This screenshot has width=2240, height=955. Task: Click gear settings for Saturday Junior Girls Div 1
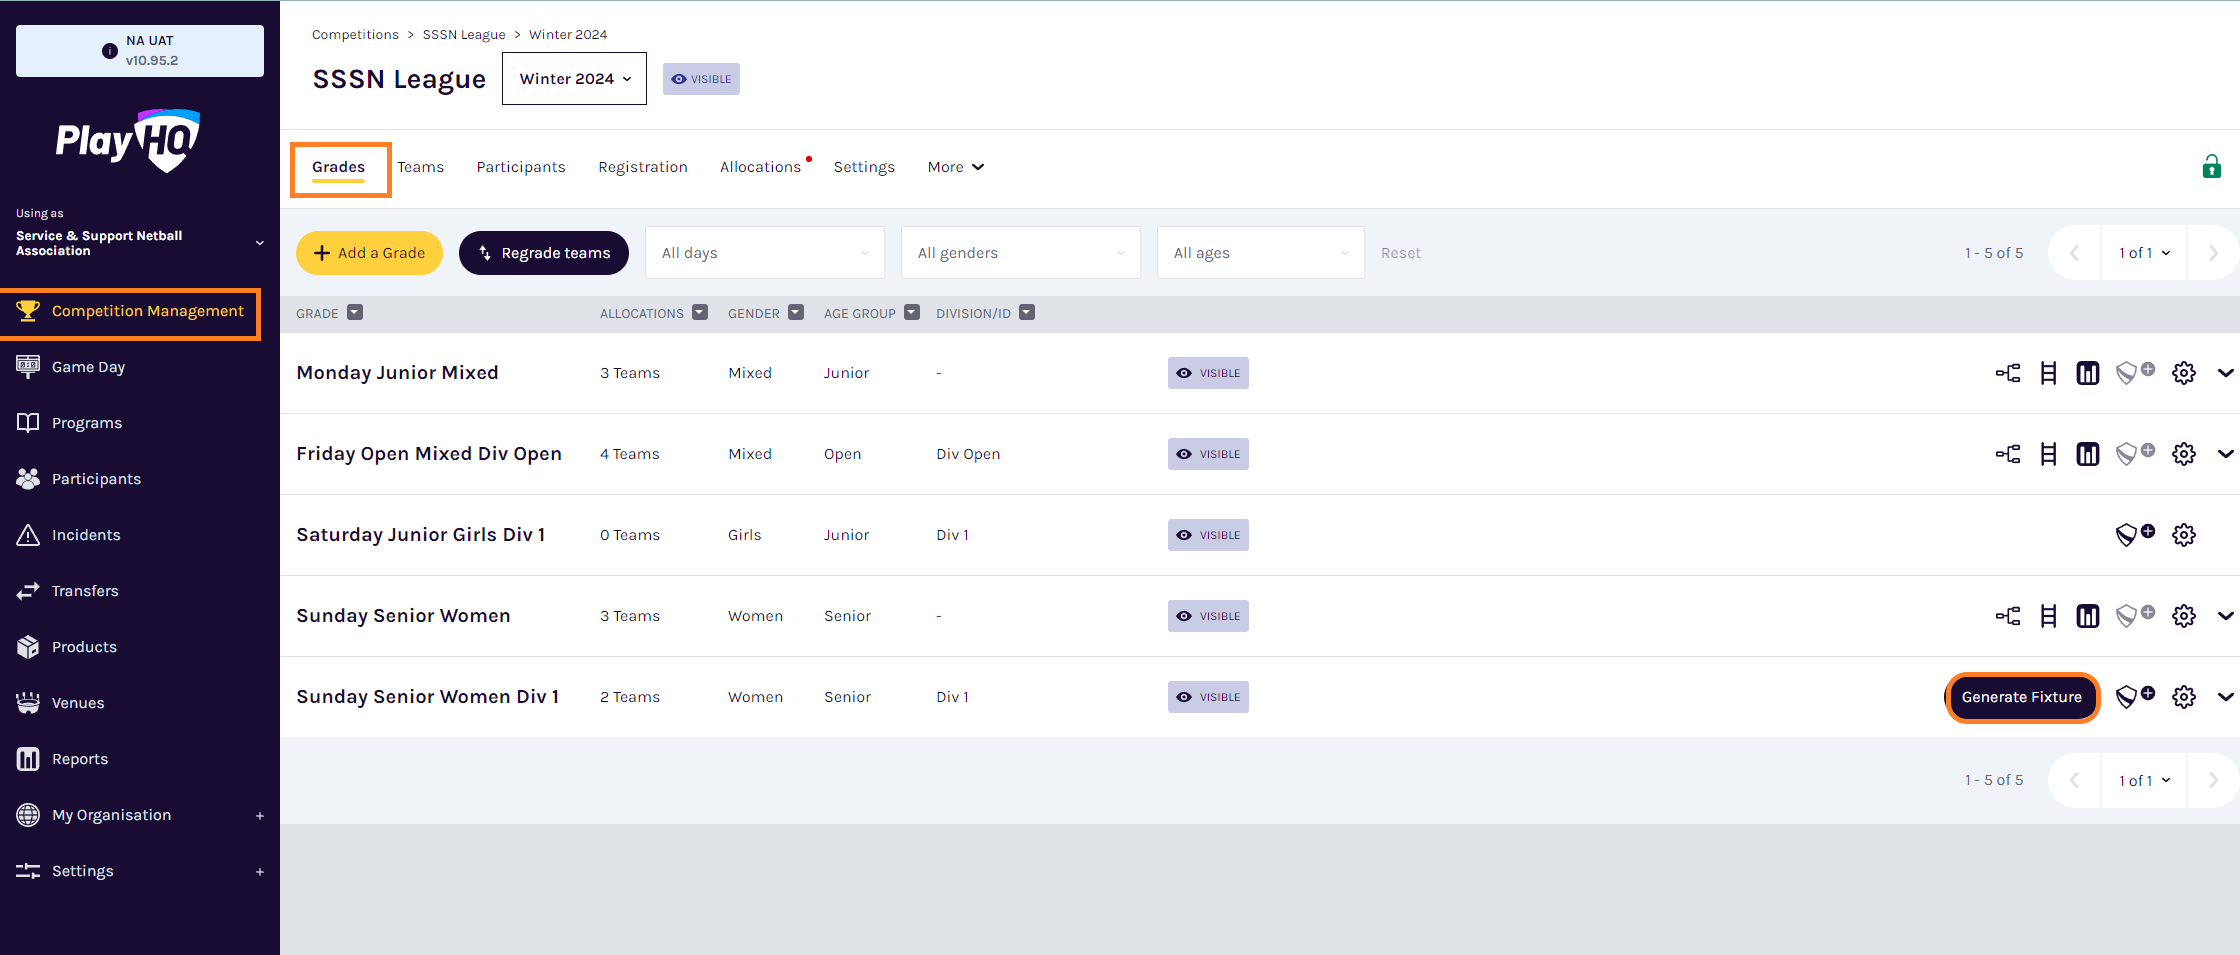click(x=2184, y=535)
